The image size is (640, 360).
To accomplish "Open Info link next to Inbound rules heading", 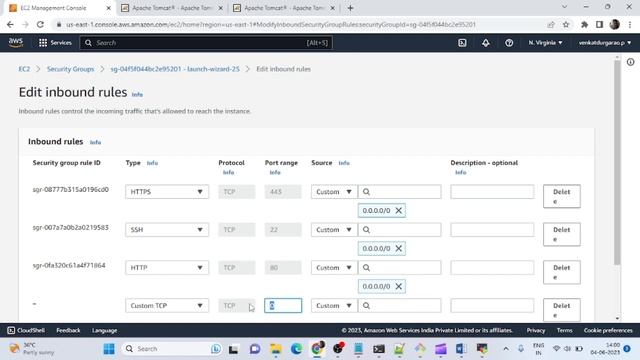I will pos(96,142).
